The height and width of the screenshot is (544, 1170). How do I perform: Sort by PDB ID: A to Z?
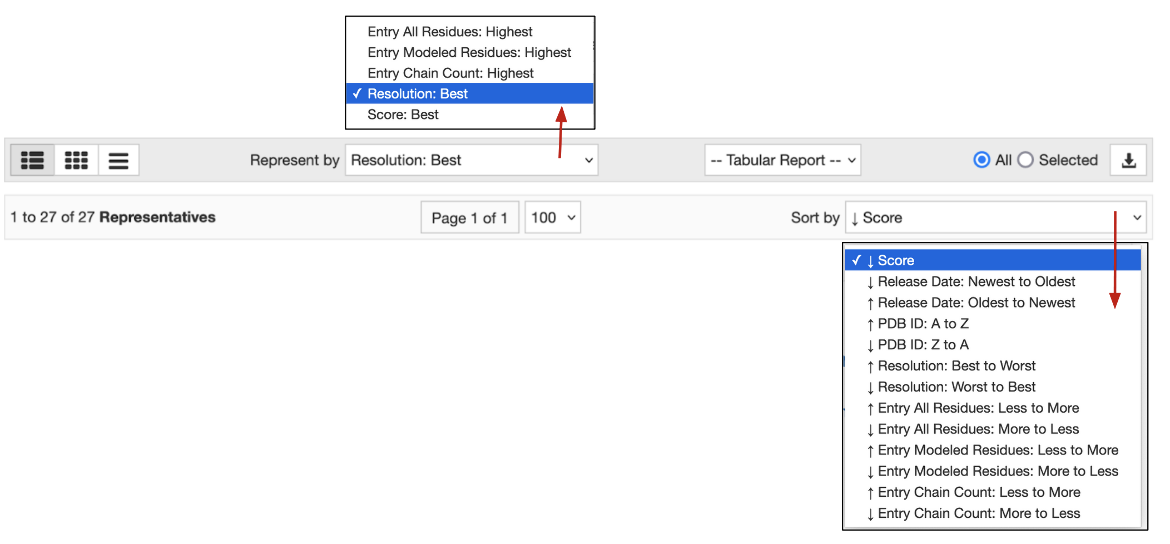pyautogui.click(x=923, y=324)
